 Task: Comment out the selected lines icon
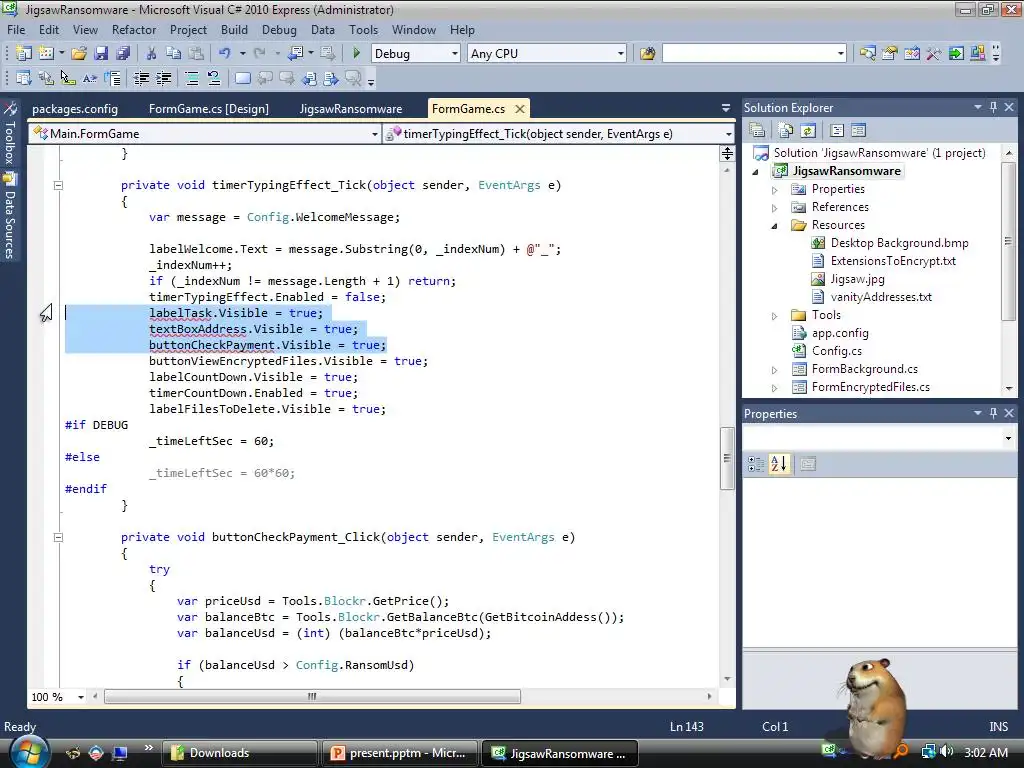(191, 78)
